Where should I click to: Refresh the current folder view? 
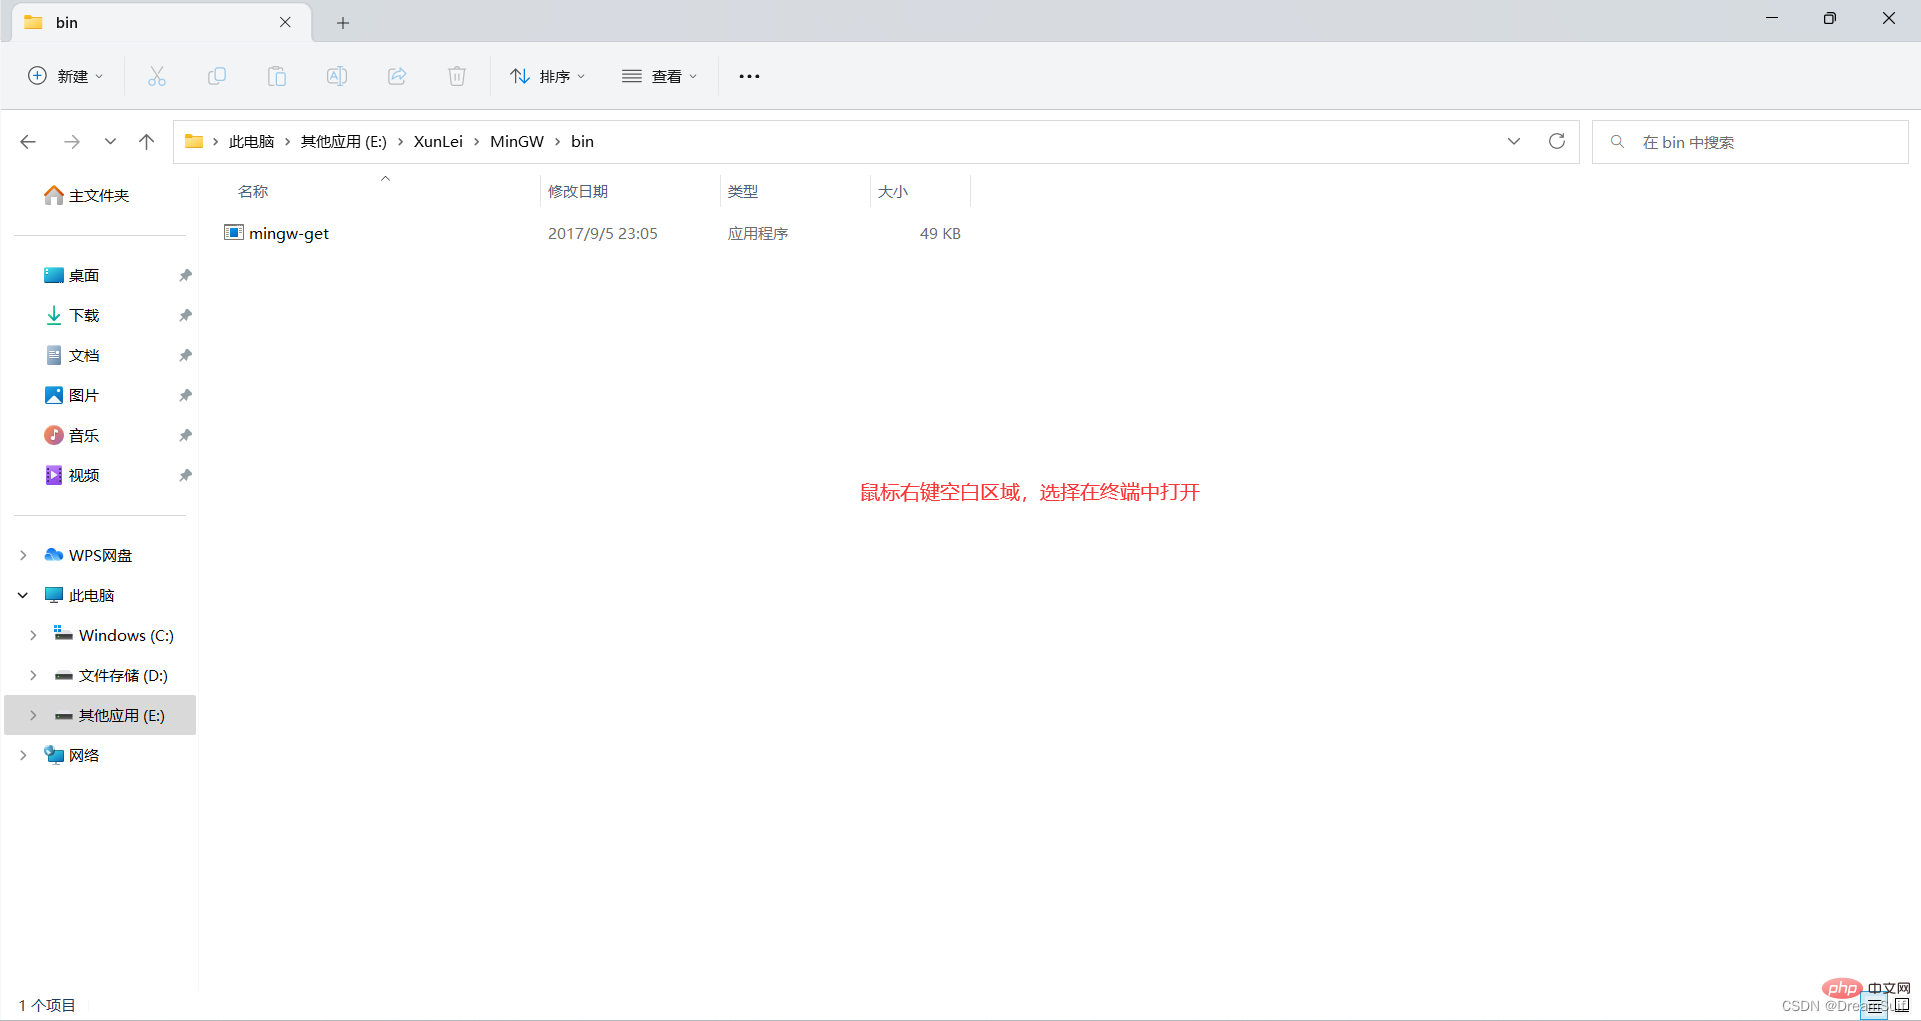(x=1556, y=141)
